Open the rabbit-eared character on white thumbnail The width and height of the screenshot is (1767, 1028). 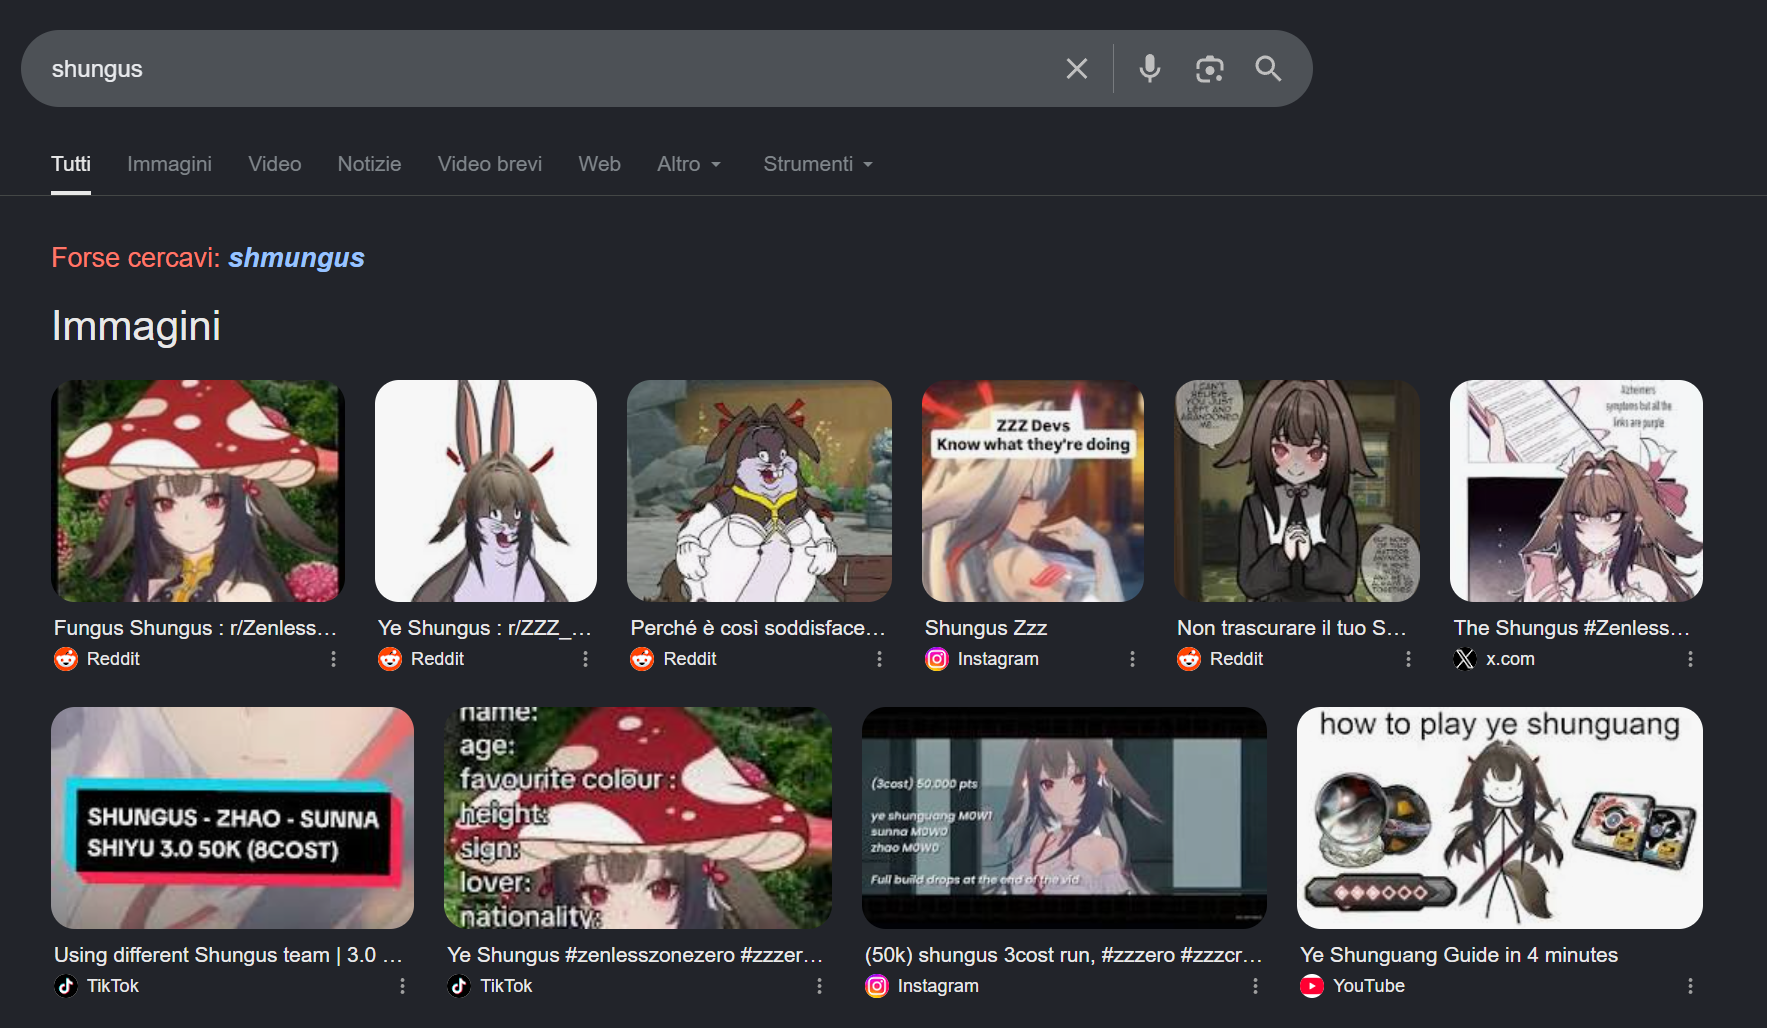[x=486, y=491]
